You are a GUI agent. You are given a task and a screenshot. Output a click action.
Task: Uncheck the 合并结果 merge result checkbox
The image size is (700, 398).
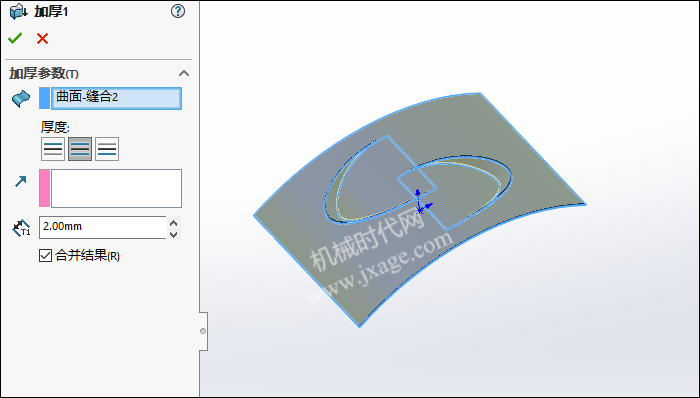point(46,256)
